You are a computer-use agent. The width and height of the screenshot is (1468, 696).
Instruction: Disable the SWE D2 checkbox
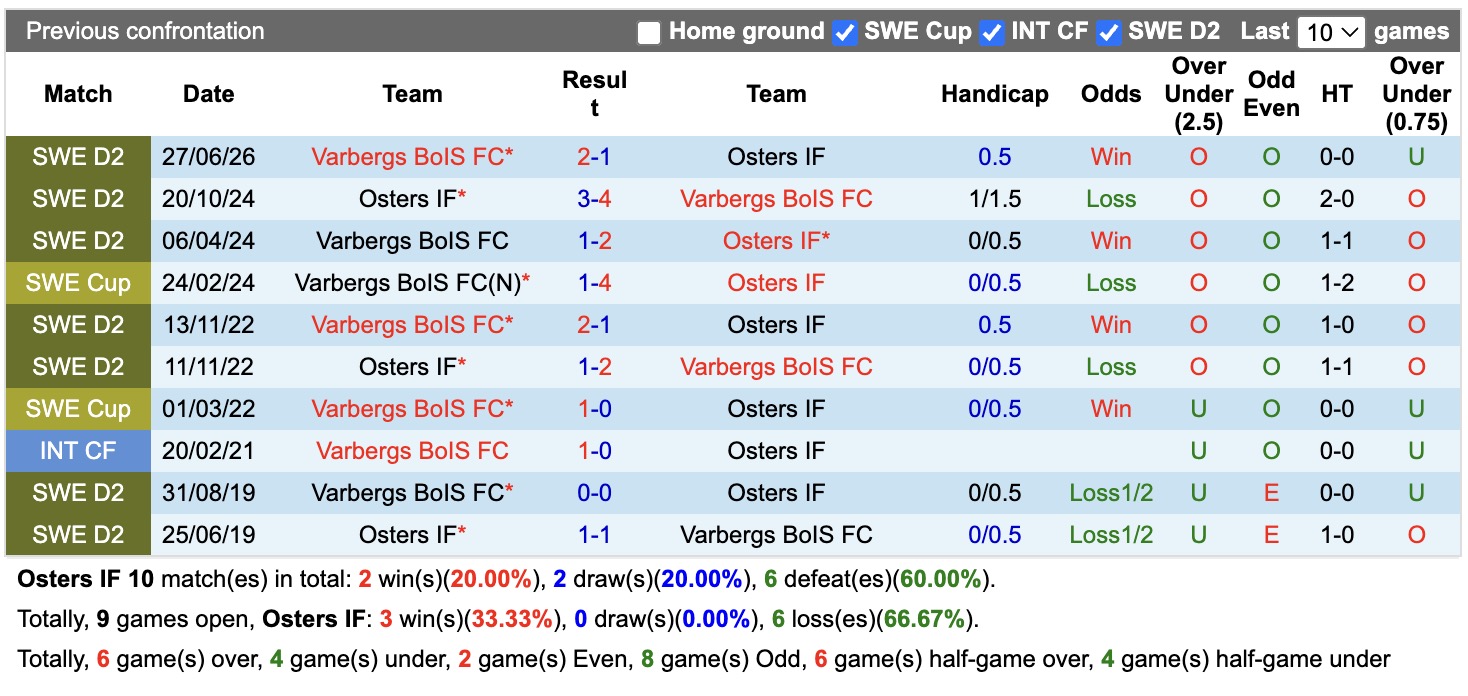1108,33
